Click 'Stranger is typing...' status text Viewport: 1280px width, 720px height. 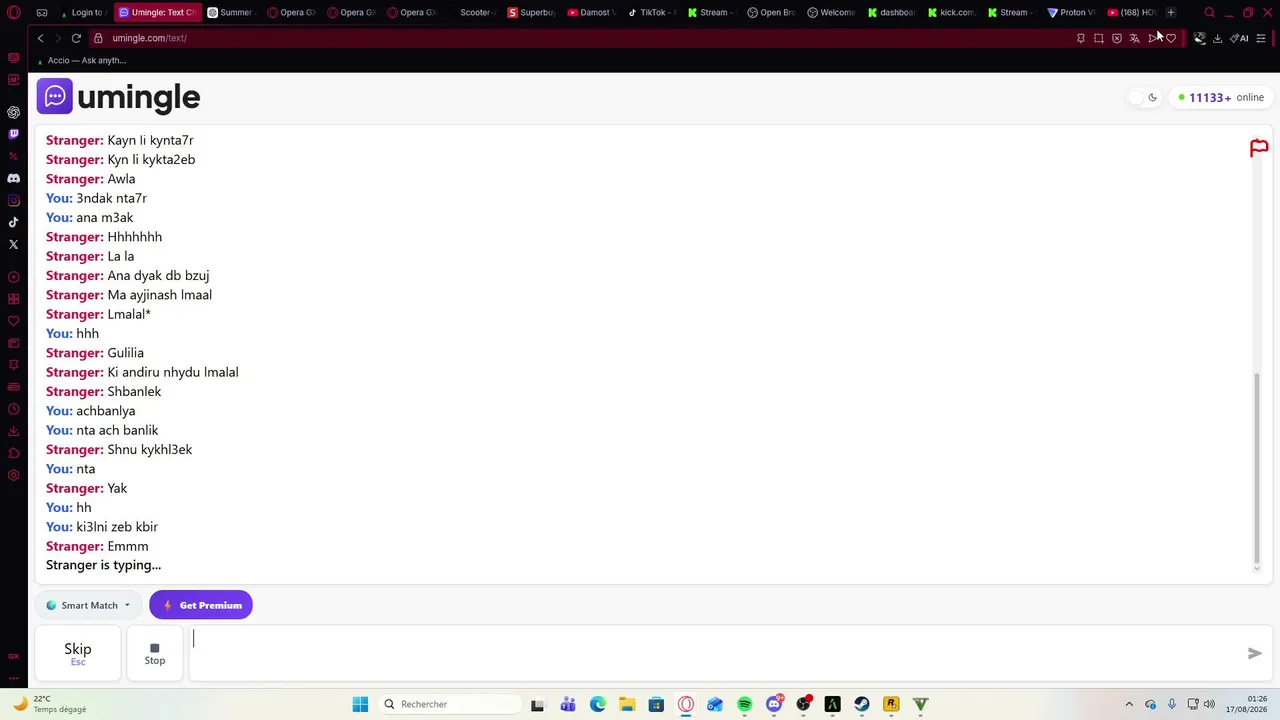(103, 565)
